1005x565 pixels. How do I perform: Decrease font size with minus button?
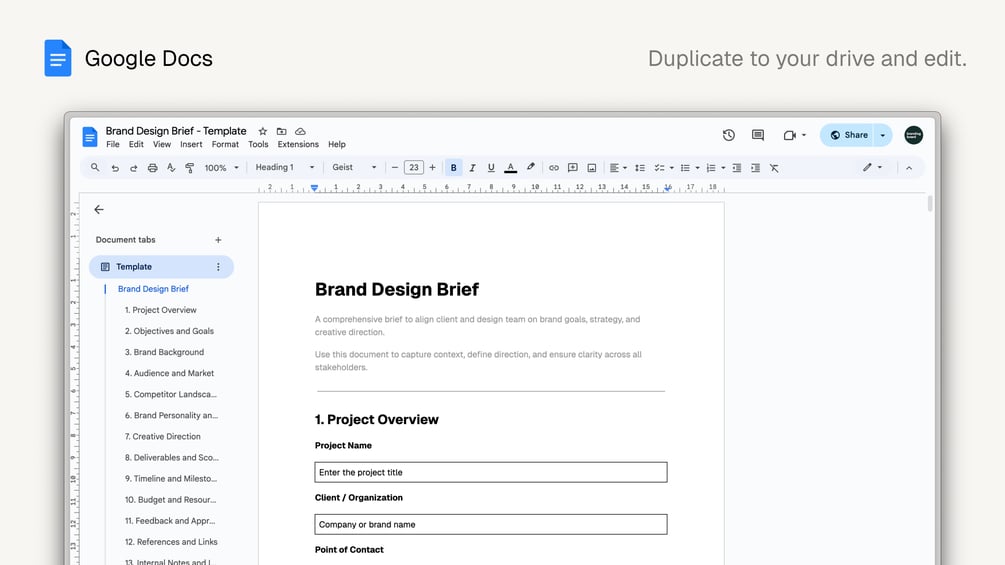[395, 167]
